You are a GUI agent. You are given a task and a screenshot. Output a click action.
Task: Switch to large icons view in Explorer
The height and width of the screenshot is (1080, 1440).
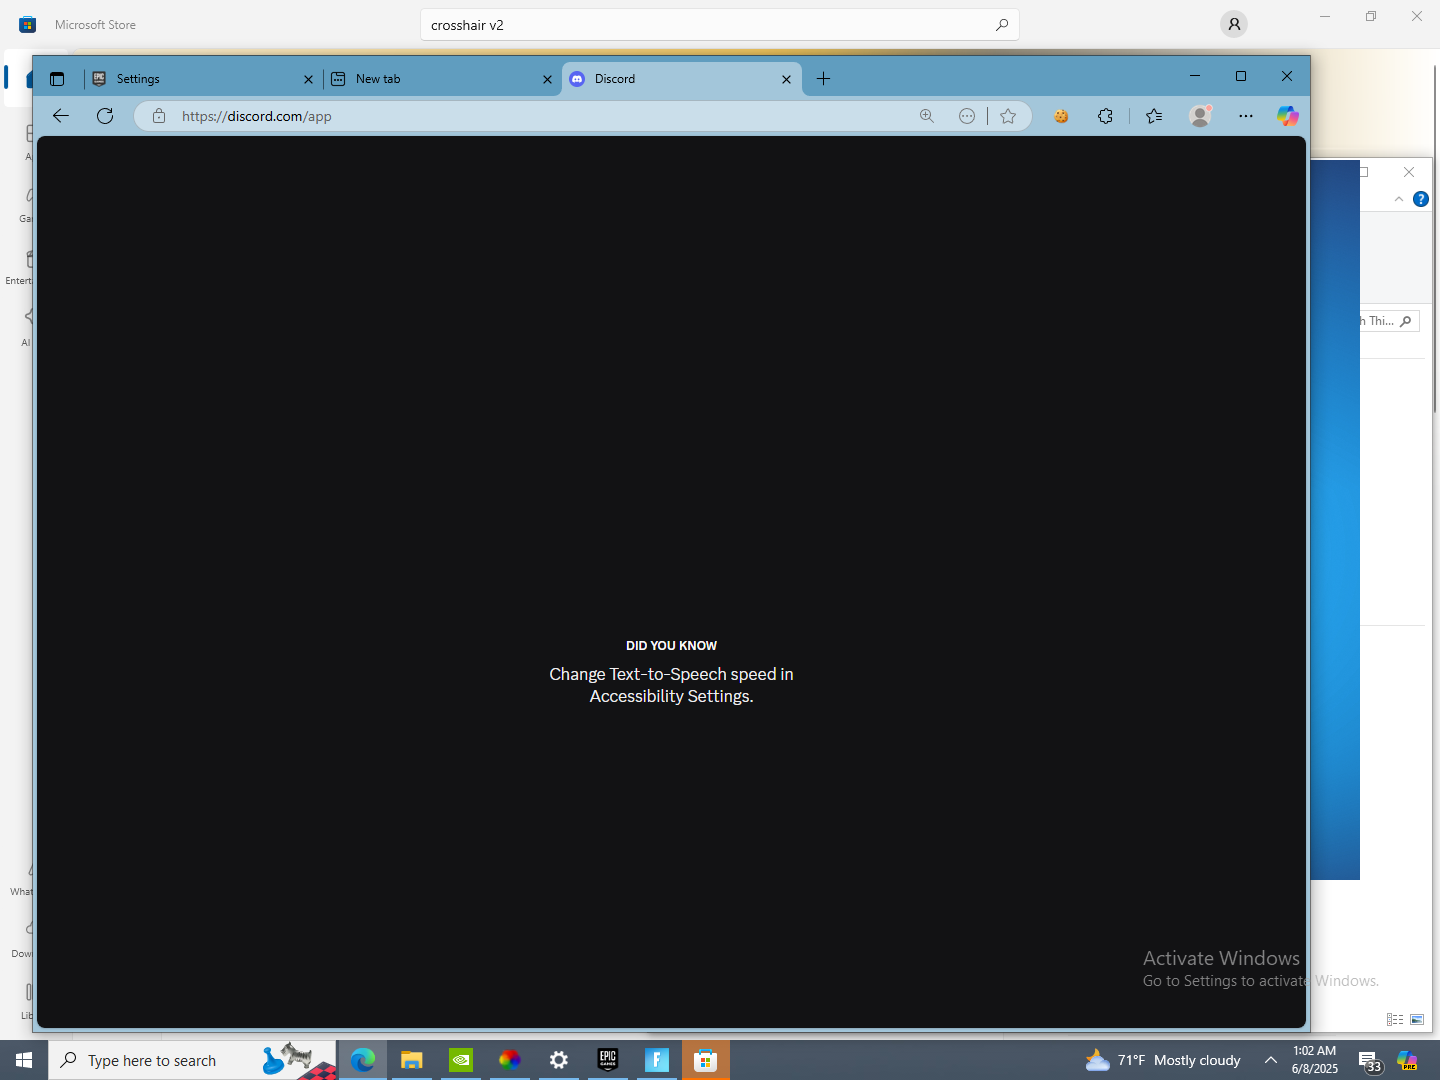click(x=1417, y=1019)
